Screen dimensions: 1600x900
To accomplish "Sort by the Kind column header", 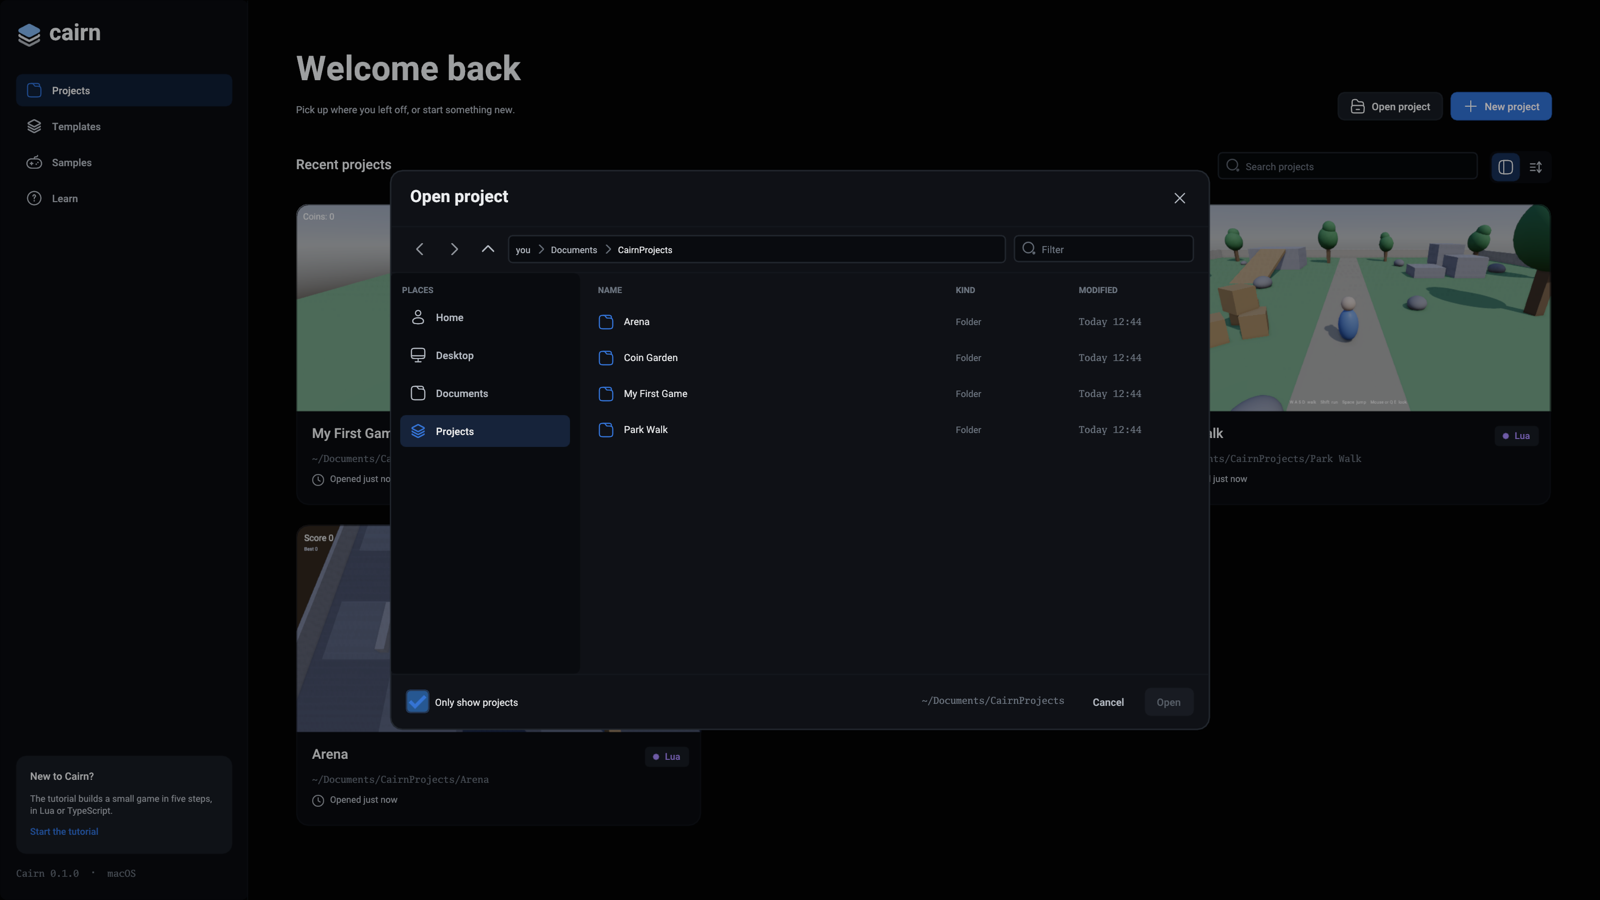I will (965, 291).
